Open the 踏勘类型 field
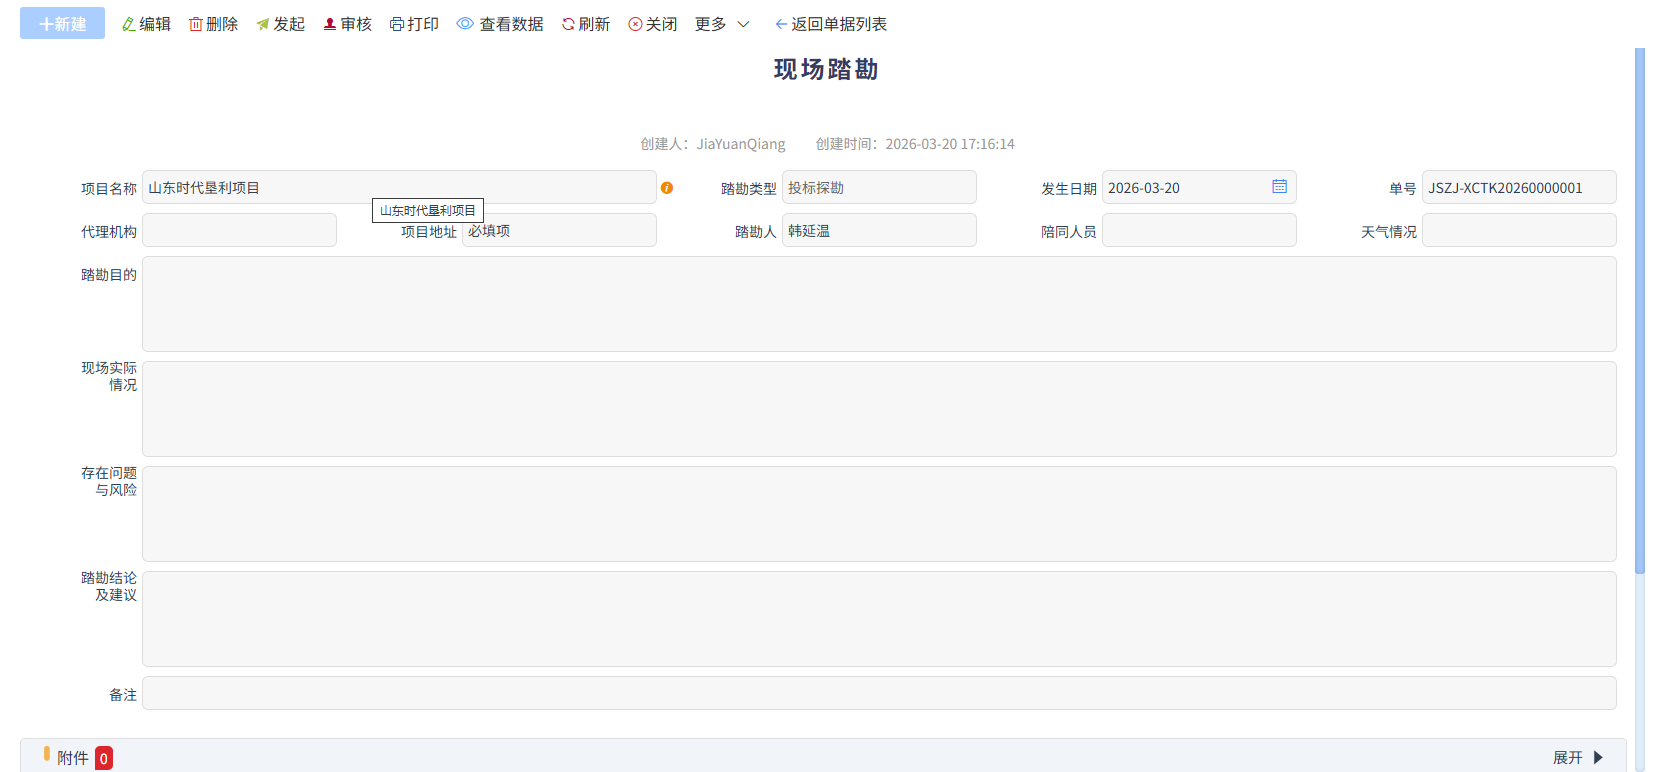 coord(879,187)
